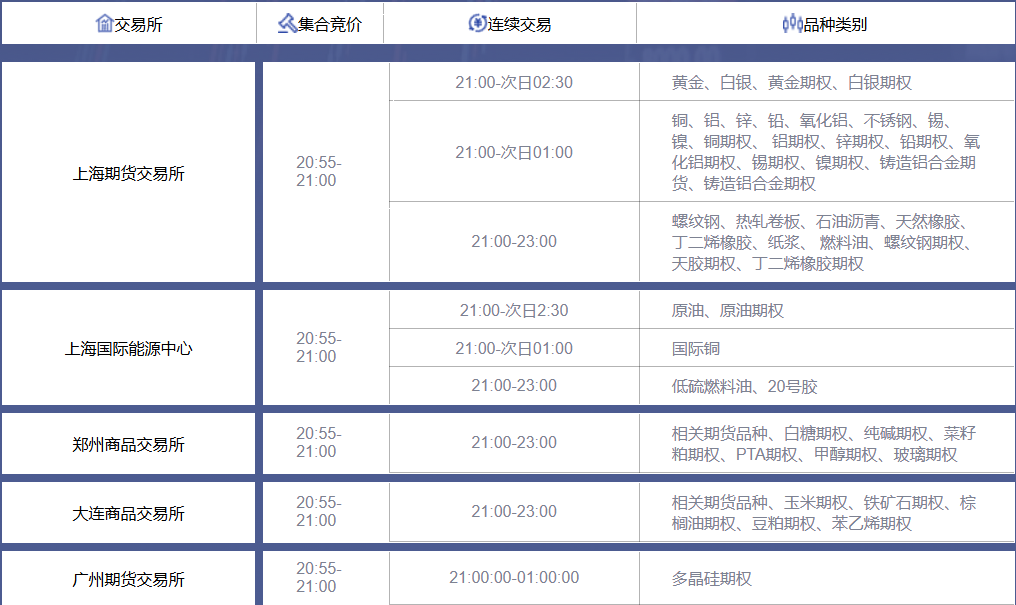This screenshot has width=1016, height=605.
Task: Click 21:00-次日01:00 in the 上海期货交易所 row
Action: click(x=514, y=152)
